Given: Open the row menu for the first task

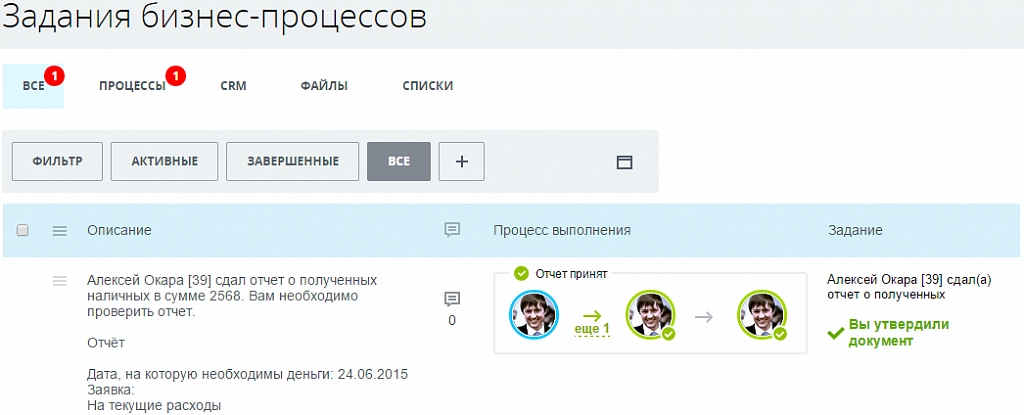Looking at the screenshot, I should coord(59,281).
